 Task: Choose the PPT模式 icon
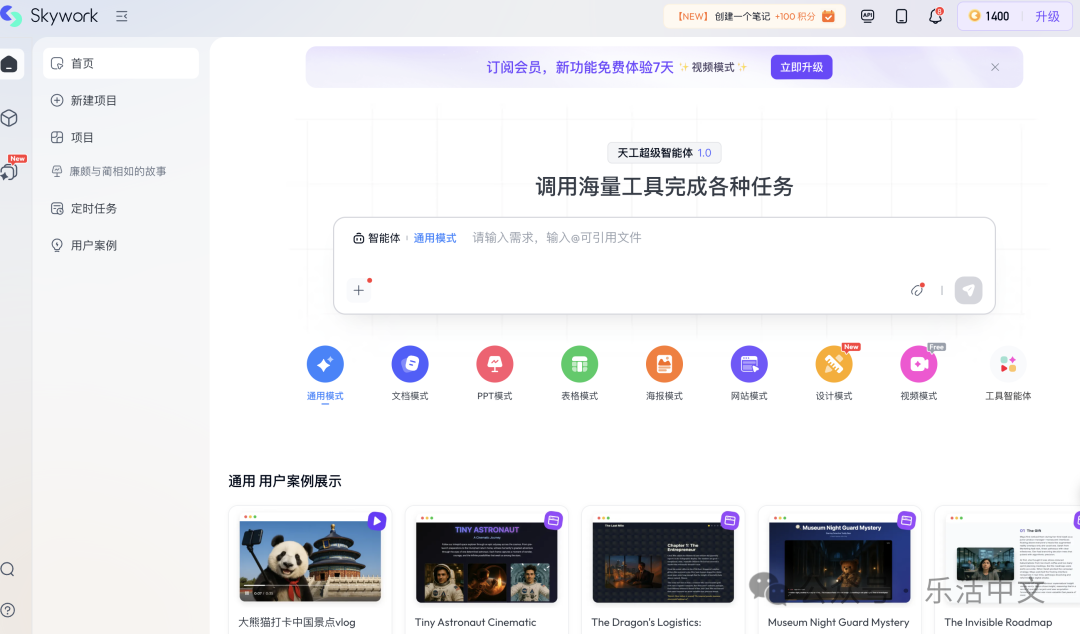click(x=495, y=364)
